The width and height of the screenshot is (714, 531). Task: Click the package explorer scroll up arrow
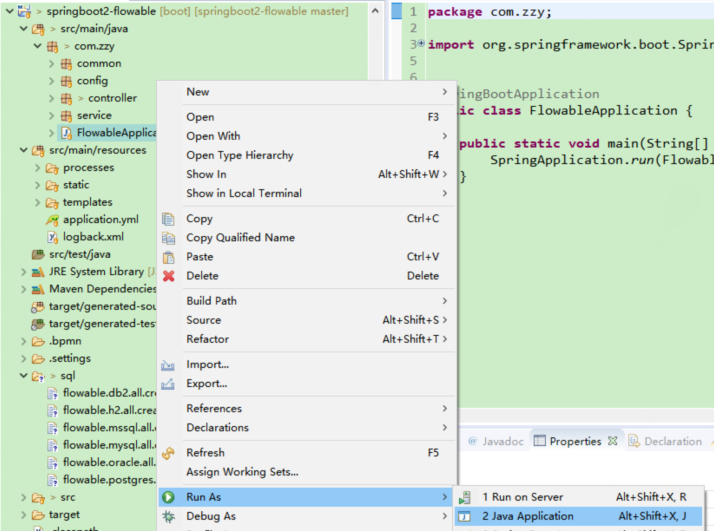375,10
